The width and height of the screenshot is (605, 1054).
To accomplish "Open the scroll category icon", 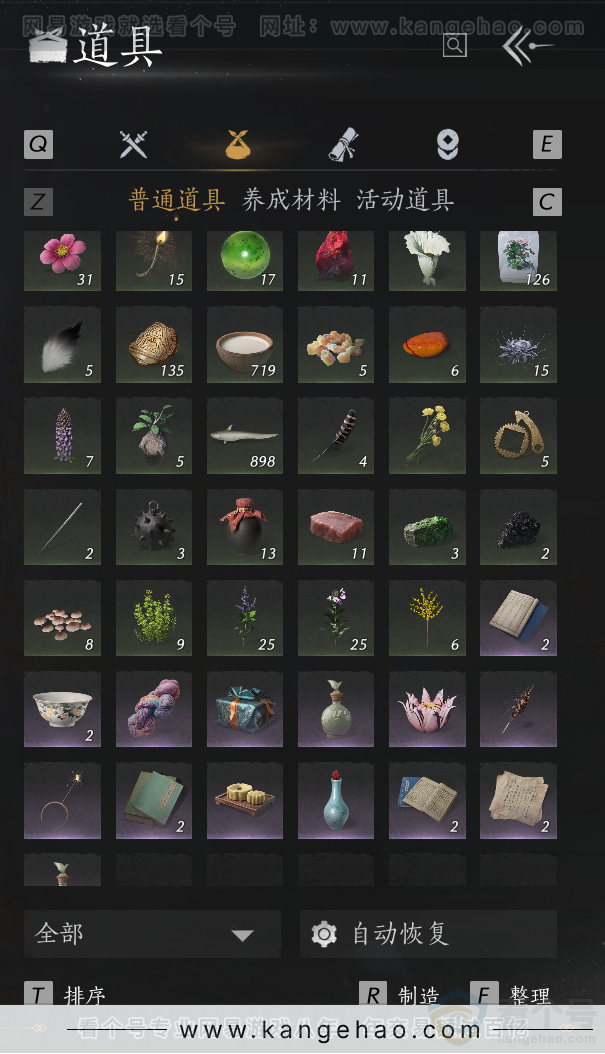I will (343, 145).
